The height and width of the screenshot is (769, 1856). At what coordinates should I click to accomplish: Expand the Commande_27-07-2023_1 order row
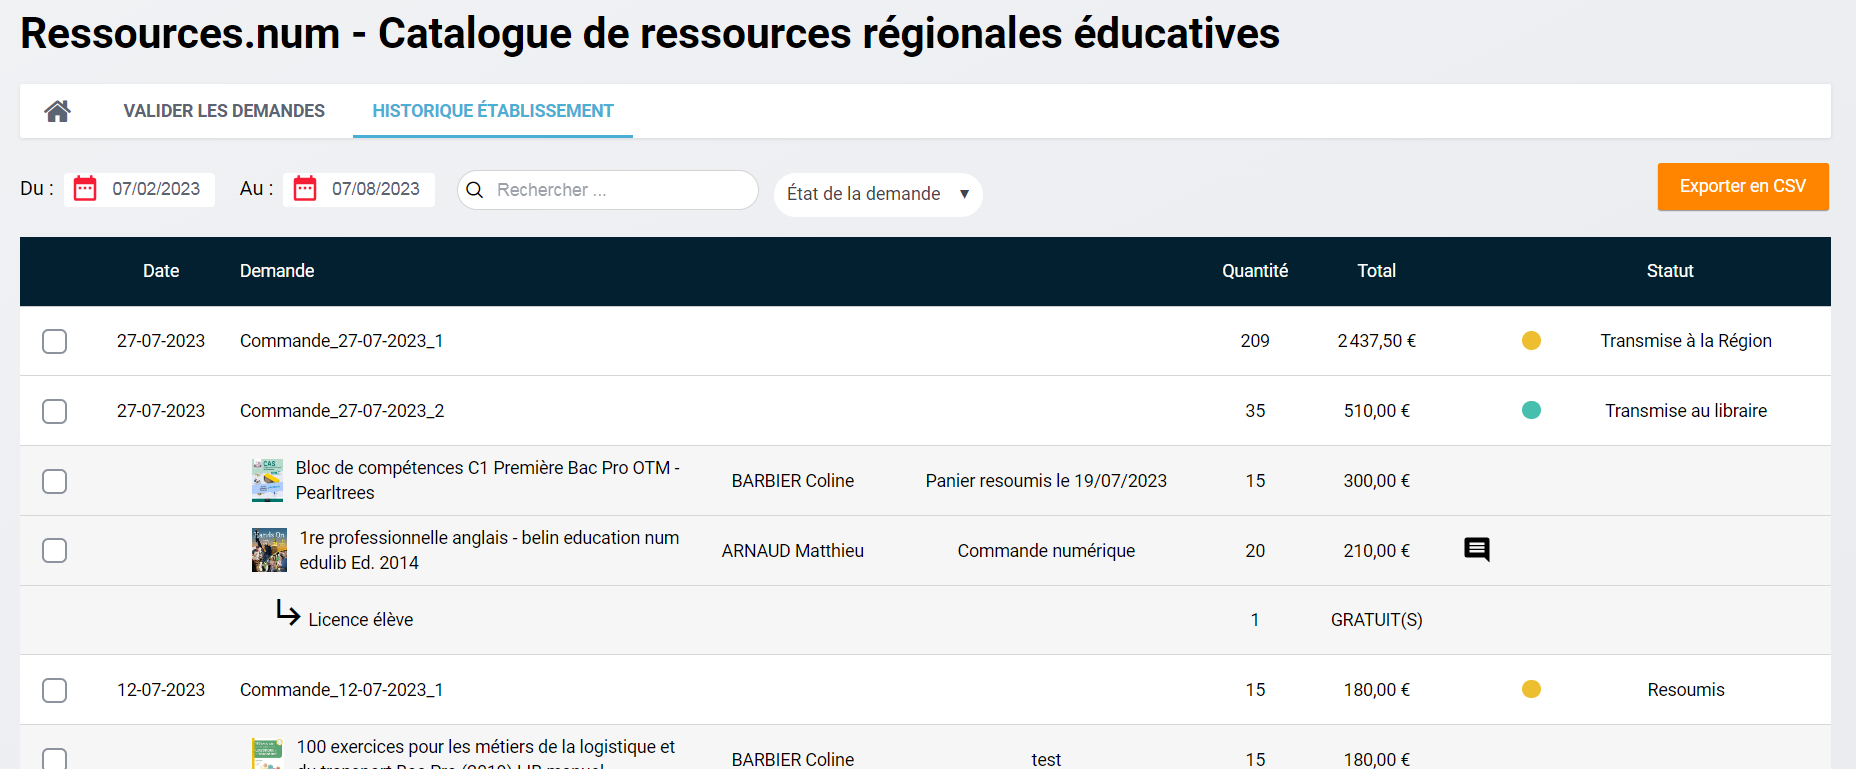[x=341, y=341]
